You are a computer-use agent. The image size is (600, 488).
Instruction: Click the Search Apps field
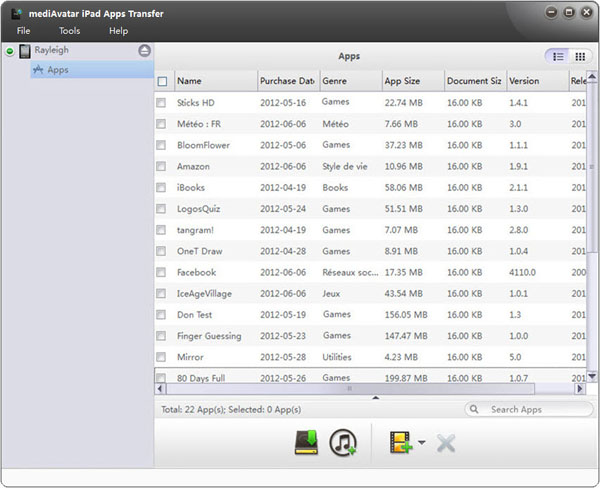[529, 410]
